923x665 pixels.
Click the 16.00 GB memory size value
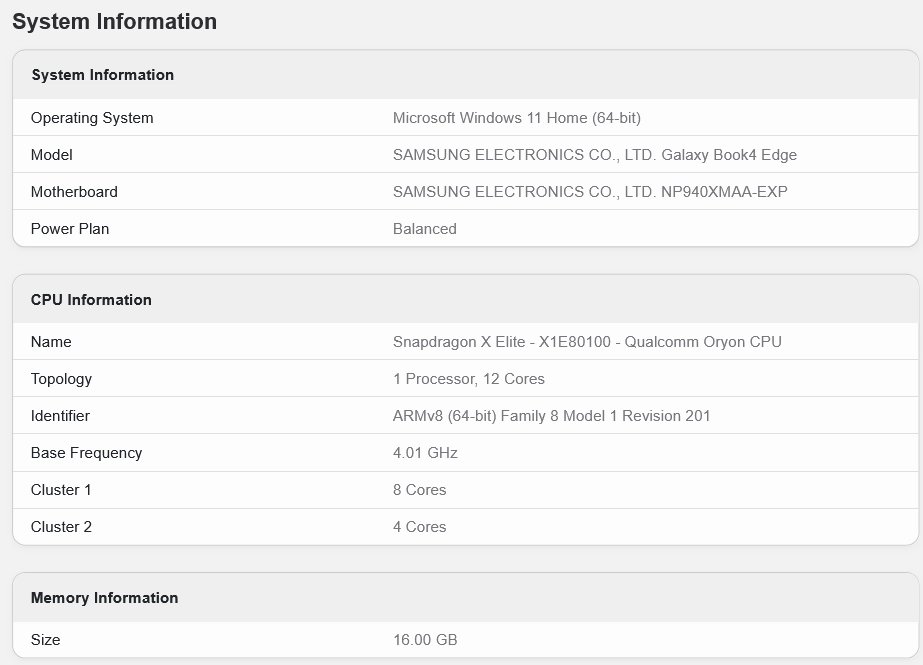[425, 640]
